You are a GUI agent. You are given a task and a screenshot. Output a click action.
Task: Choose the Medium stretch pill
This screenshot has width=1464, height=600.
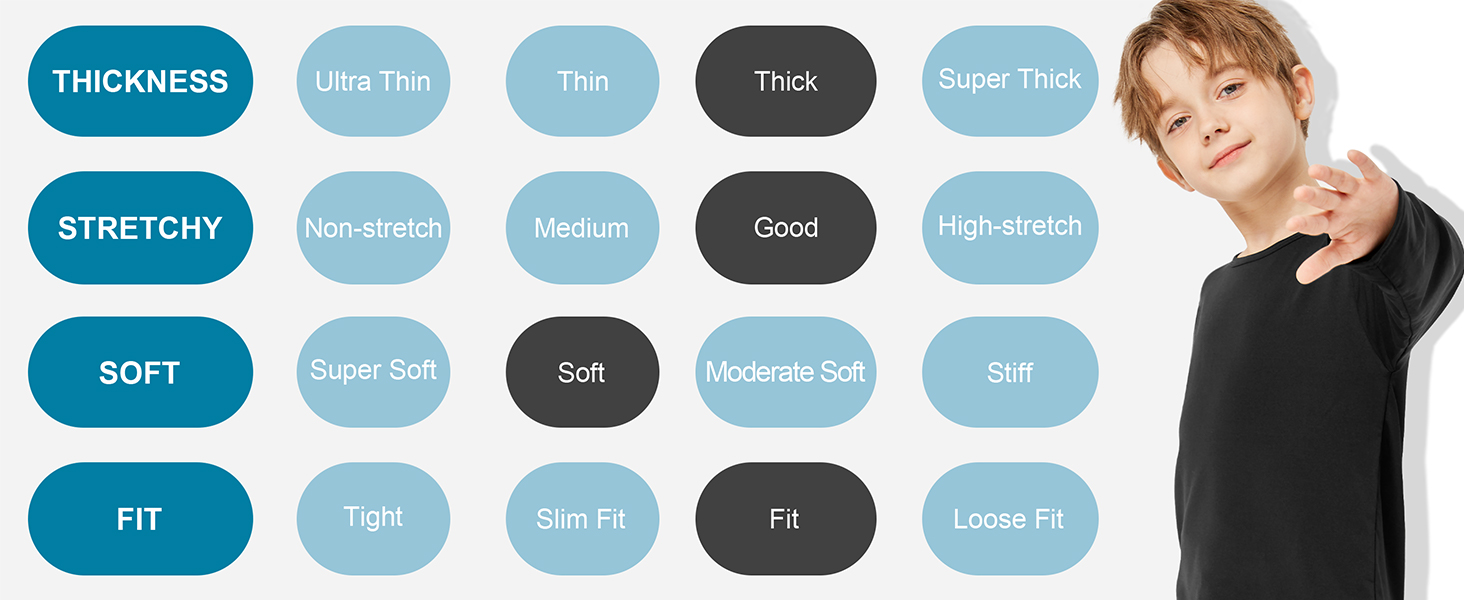pyautogui.click(x=582, y=228)
